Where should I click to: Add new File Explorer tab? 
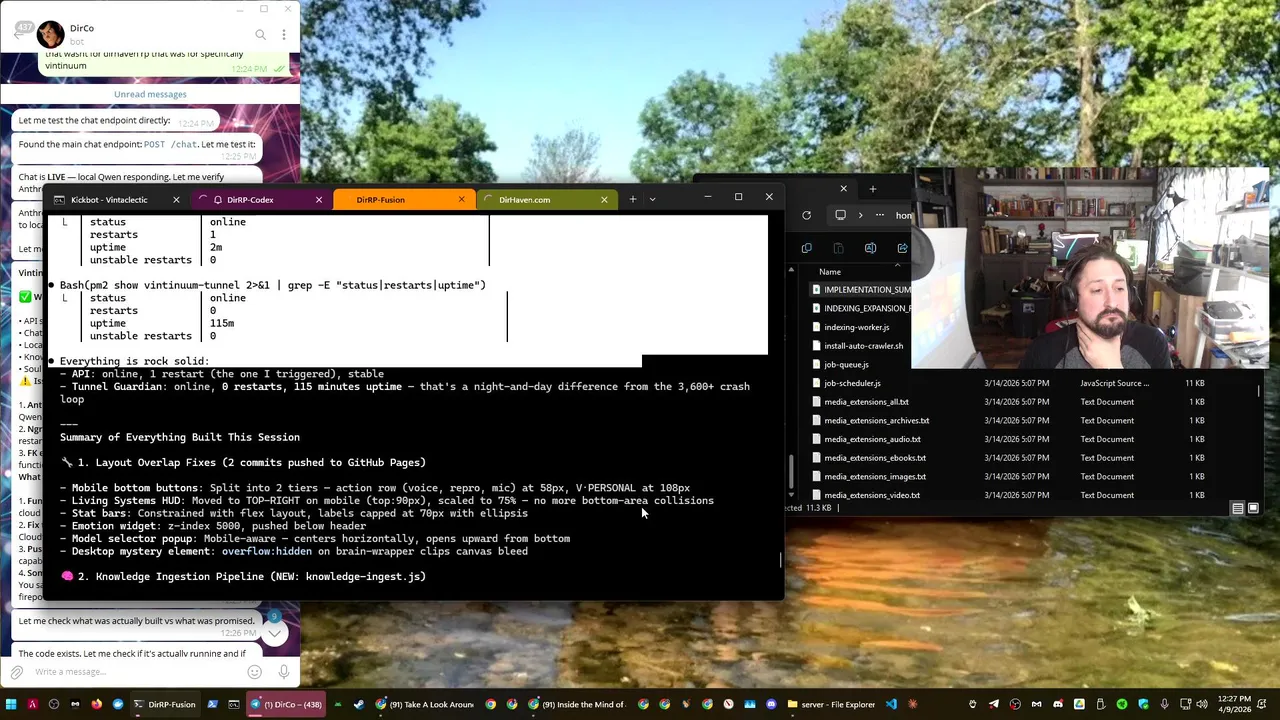click(872, 189)
